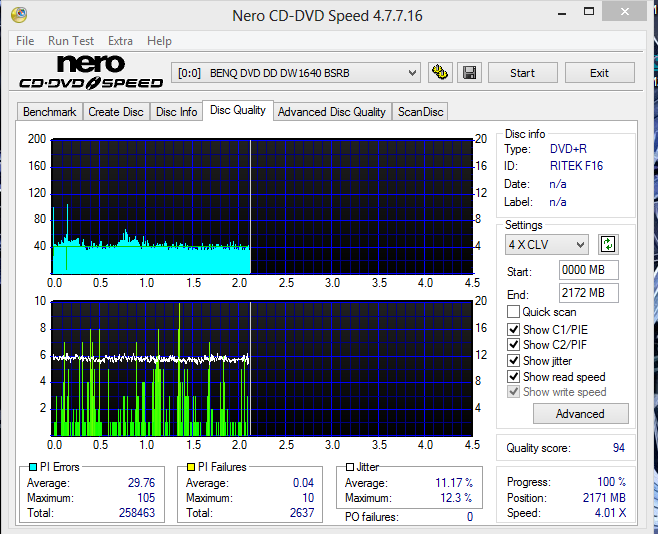Click the Jitter legend swatch
The image size is (658, 534).
(x=350, y=467)
